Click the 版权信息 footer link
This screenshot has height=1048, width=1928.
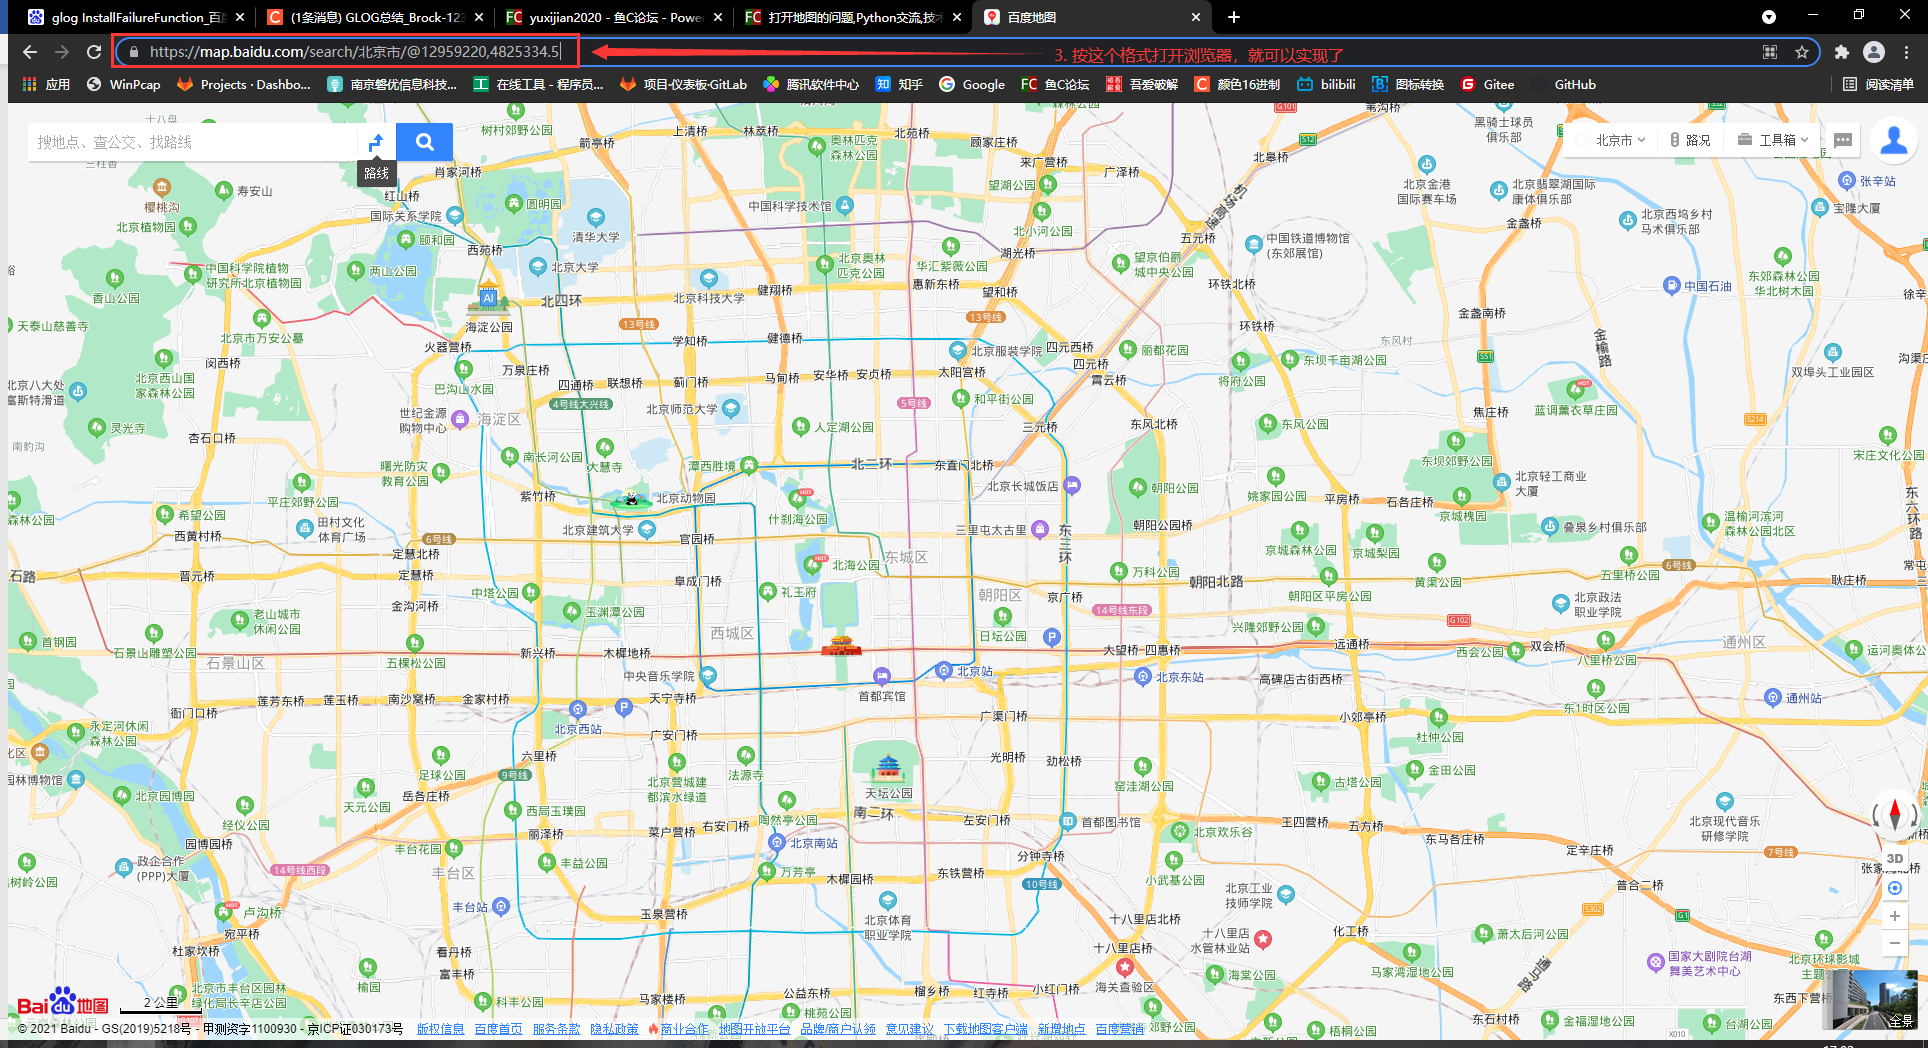click(441, 1028)
